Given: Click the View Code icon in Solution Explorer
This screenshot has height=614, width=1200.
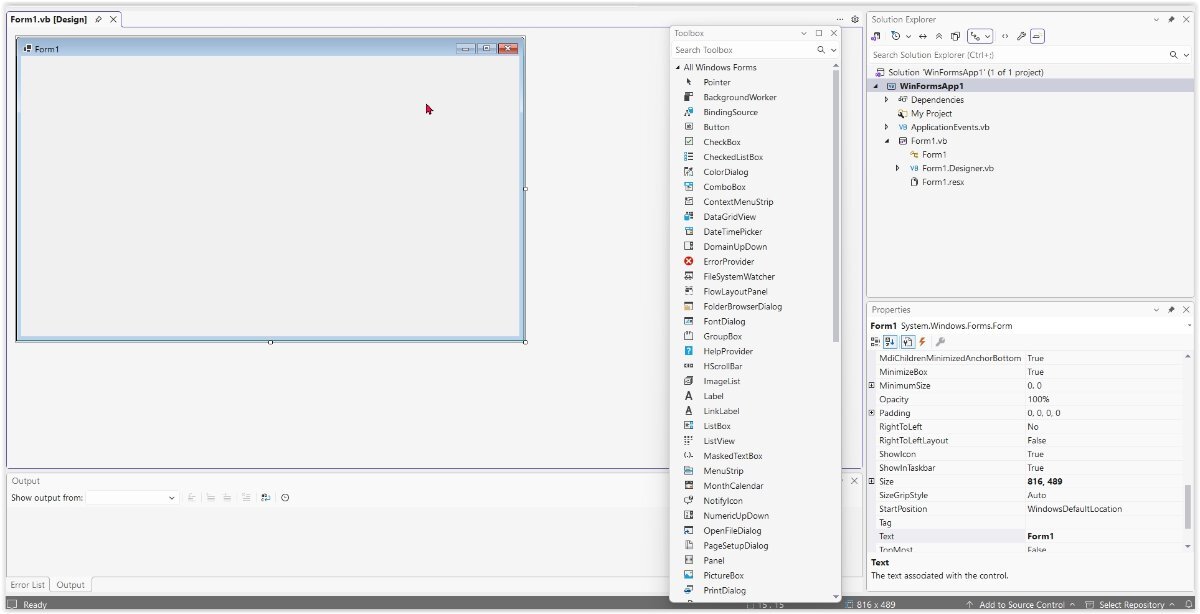Looking at the screenshot, I should pyautogui.click(x=1005, y=36).
